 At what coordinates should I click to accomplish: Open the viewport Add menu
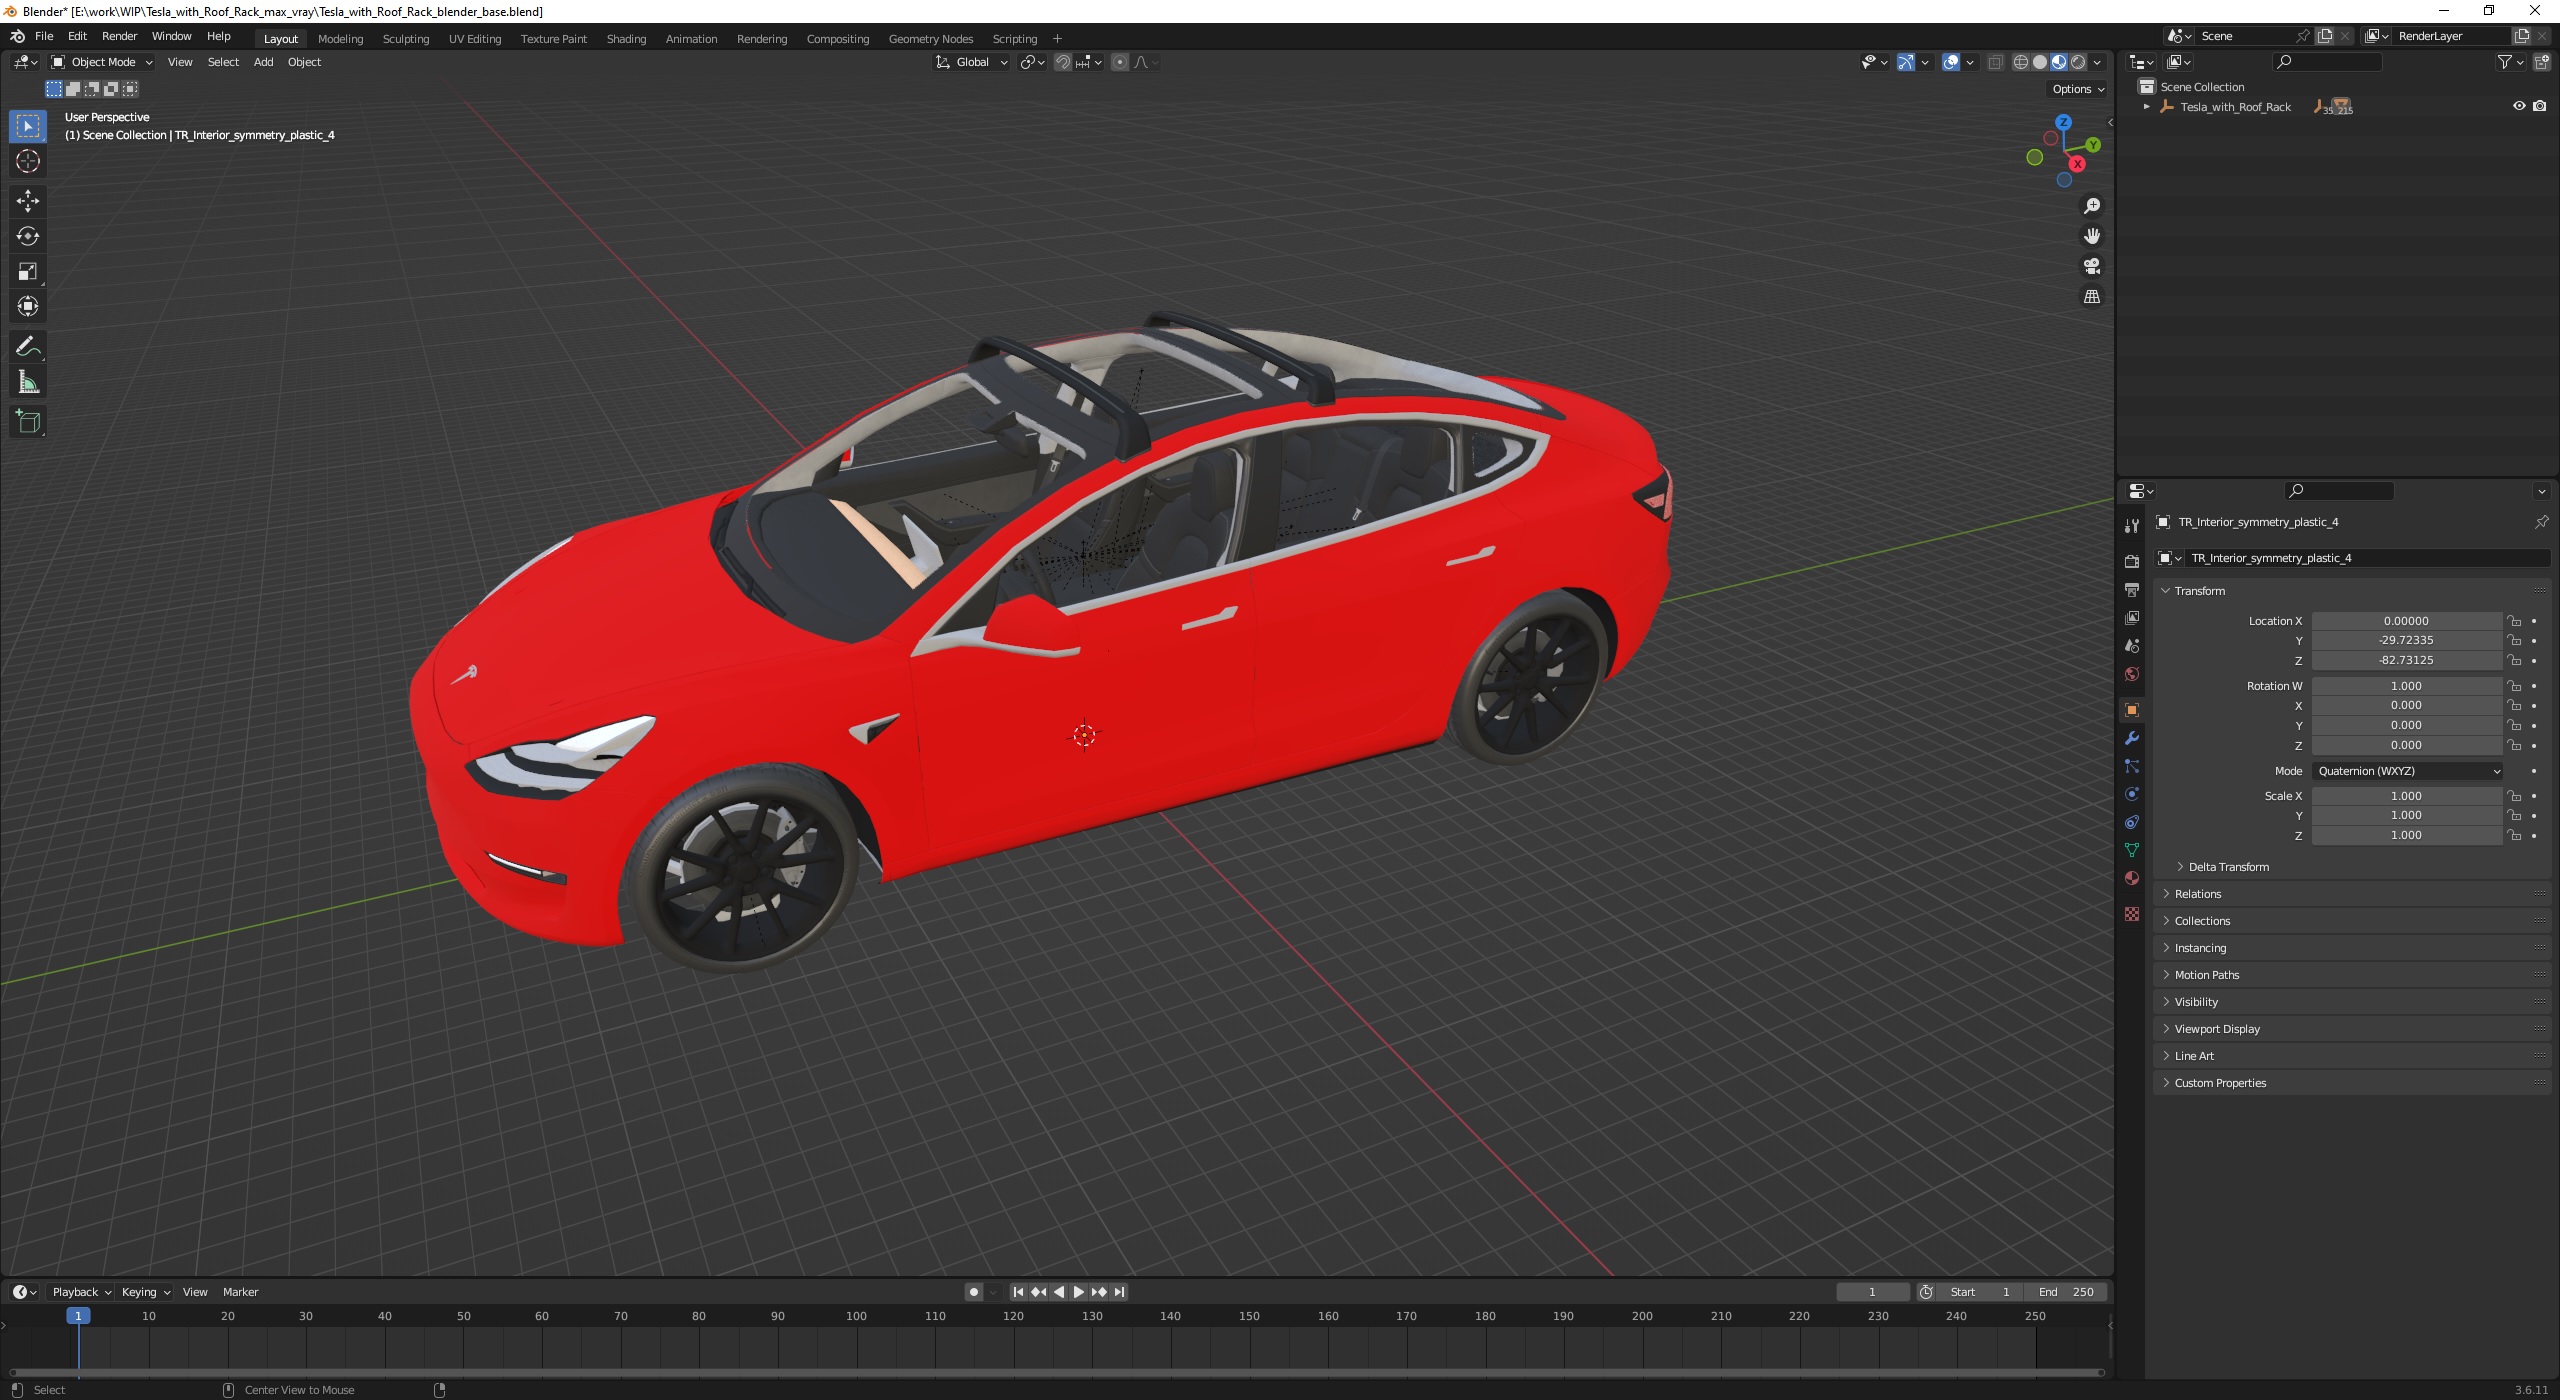coord(263,62)
